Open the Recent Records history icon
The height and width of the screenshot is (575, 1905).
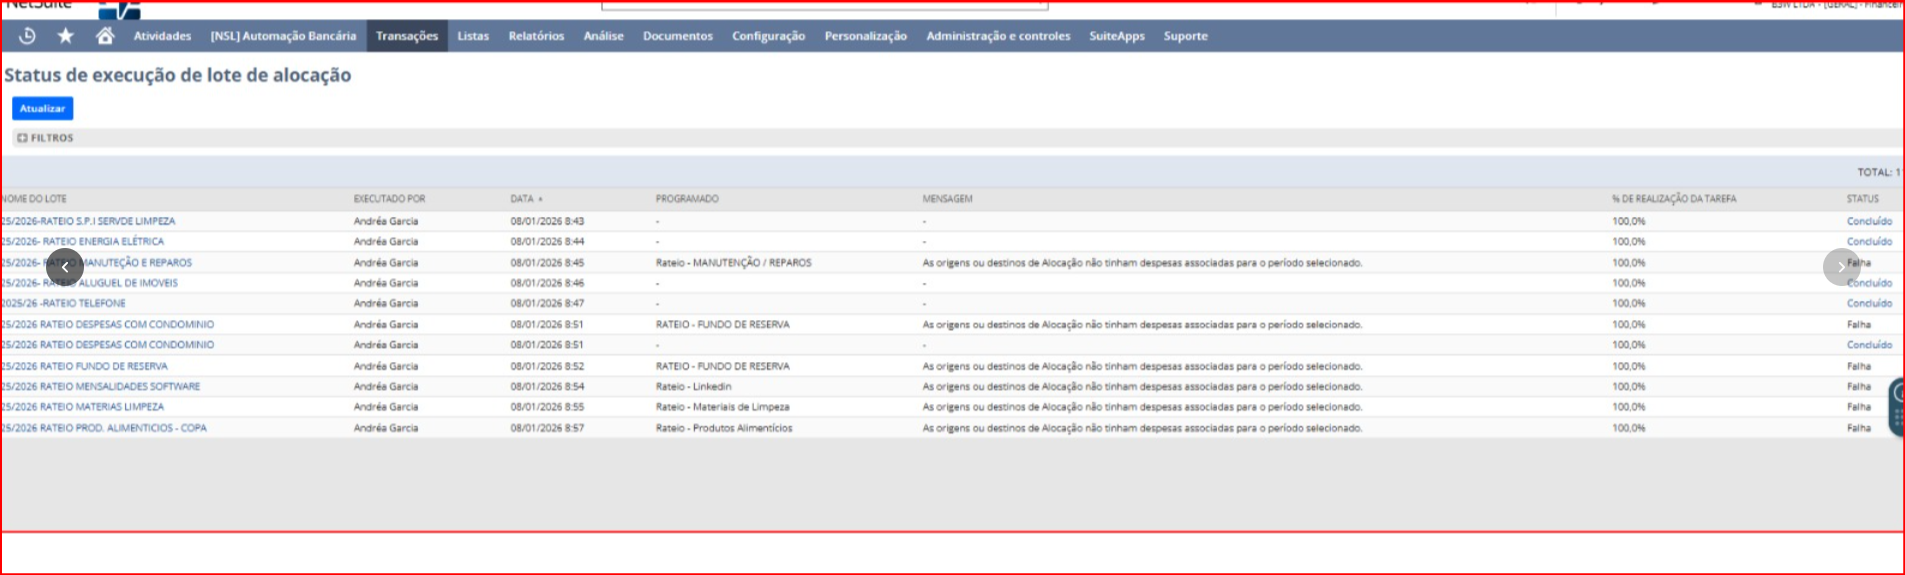click(x=27, y=36)
